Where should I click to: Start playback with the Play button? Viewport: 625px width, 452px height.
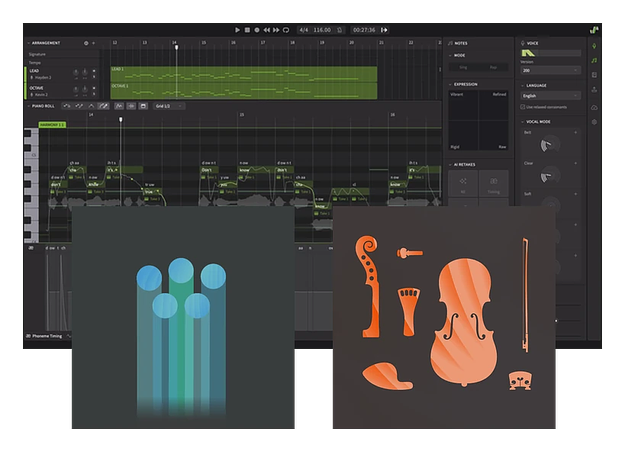[237, 30]
